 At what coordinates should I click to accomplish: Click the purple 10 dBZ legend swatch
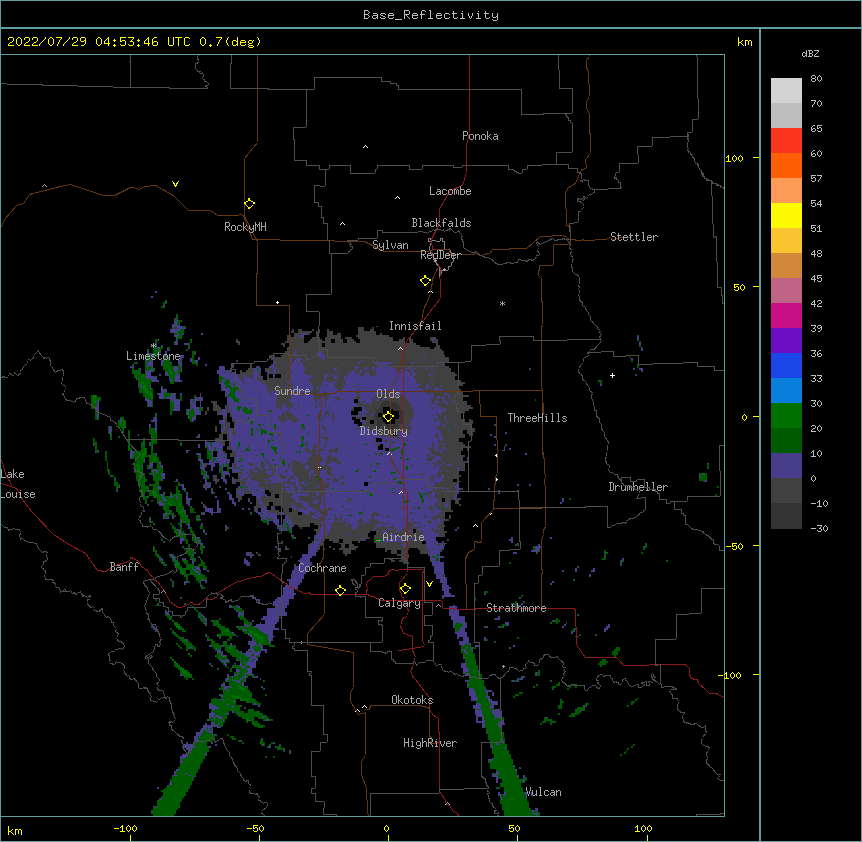(786, 466)
